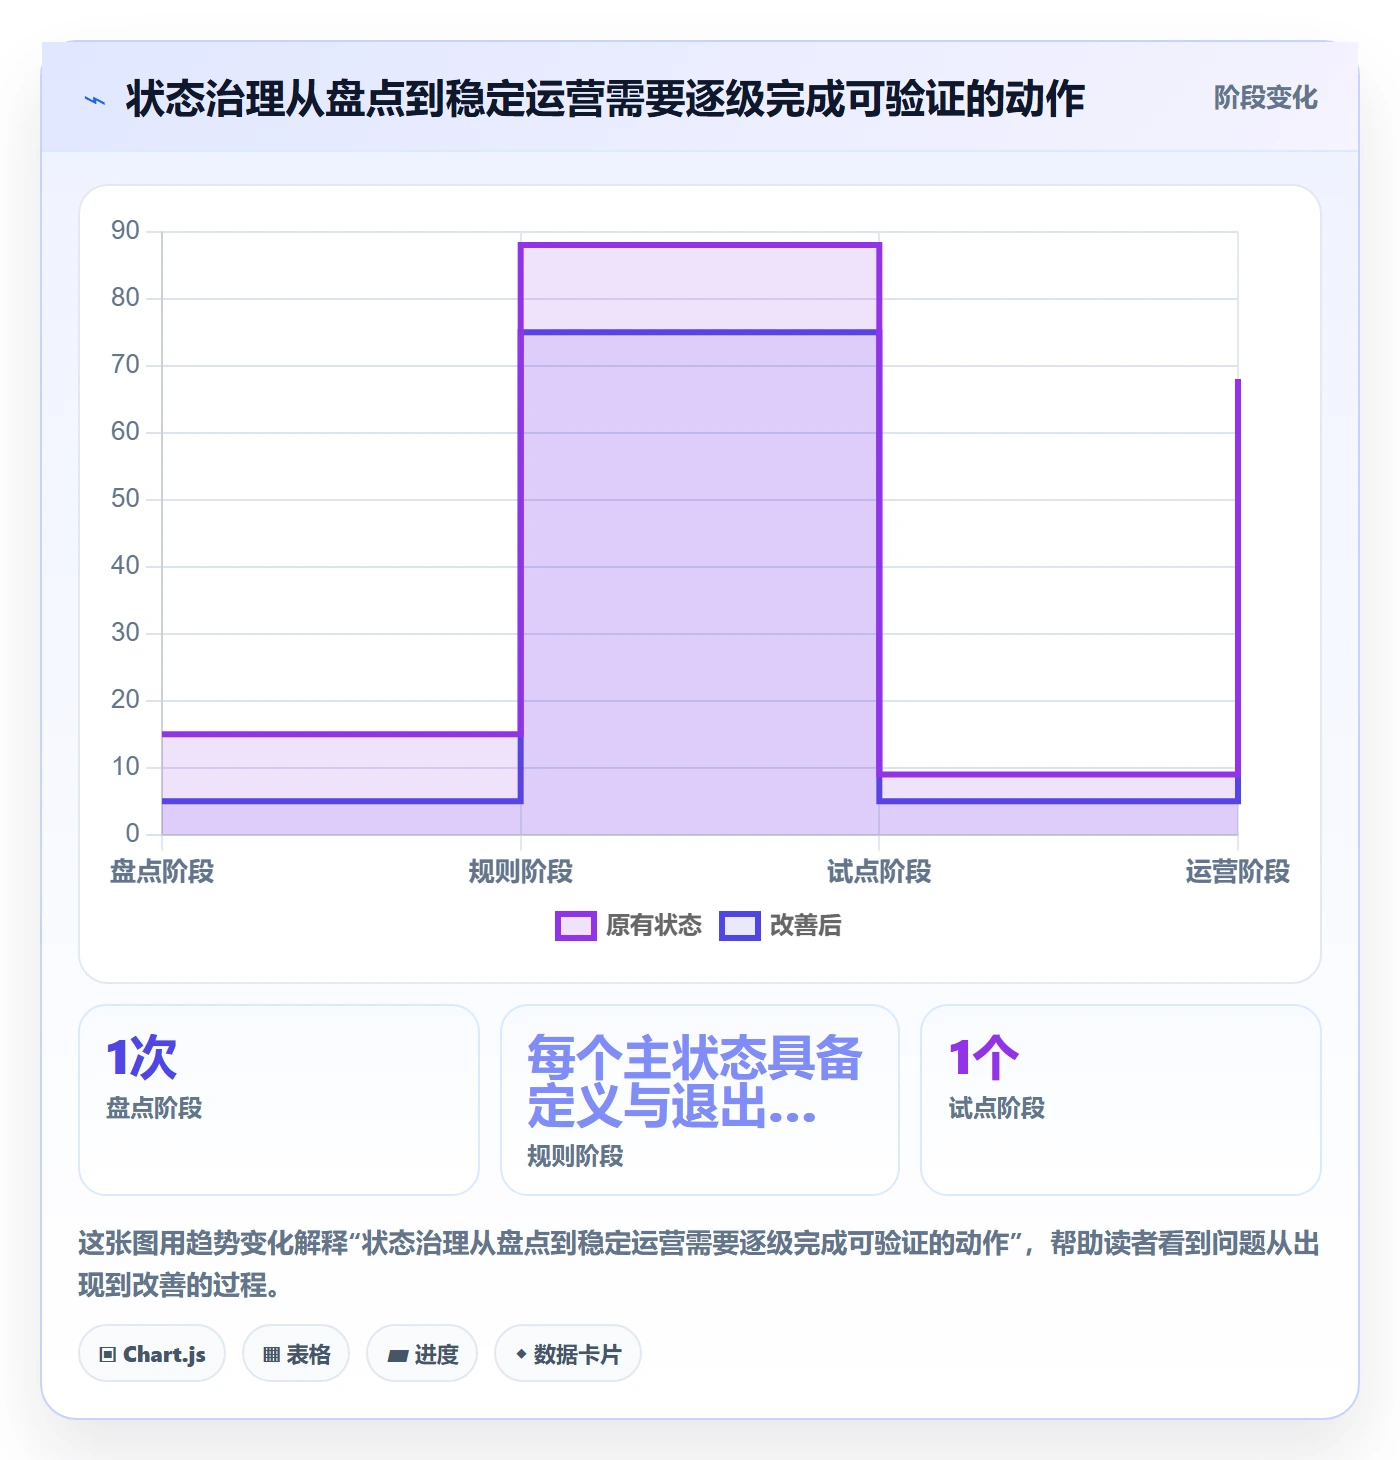The image size is (1400, 1460).
Task: Click the 试点阶段 x-axis label
Action: pyautogui.click(x=879, y=872)
